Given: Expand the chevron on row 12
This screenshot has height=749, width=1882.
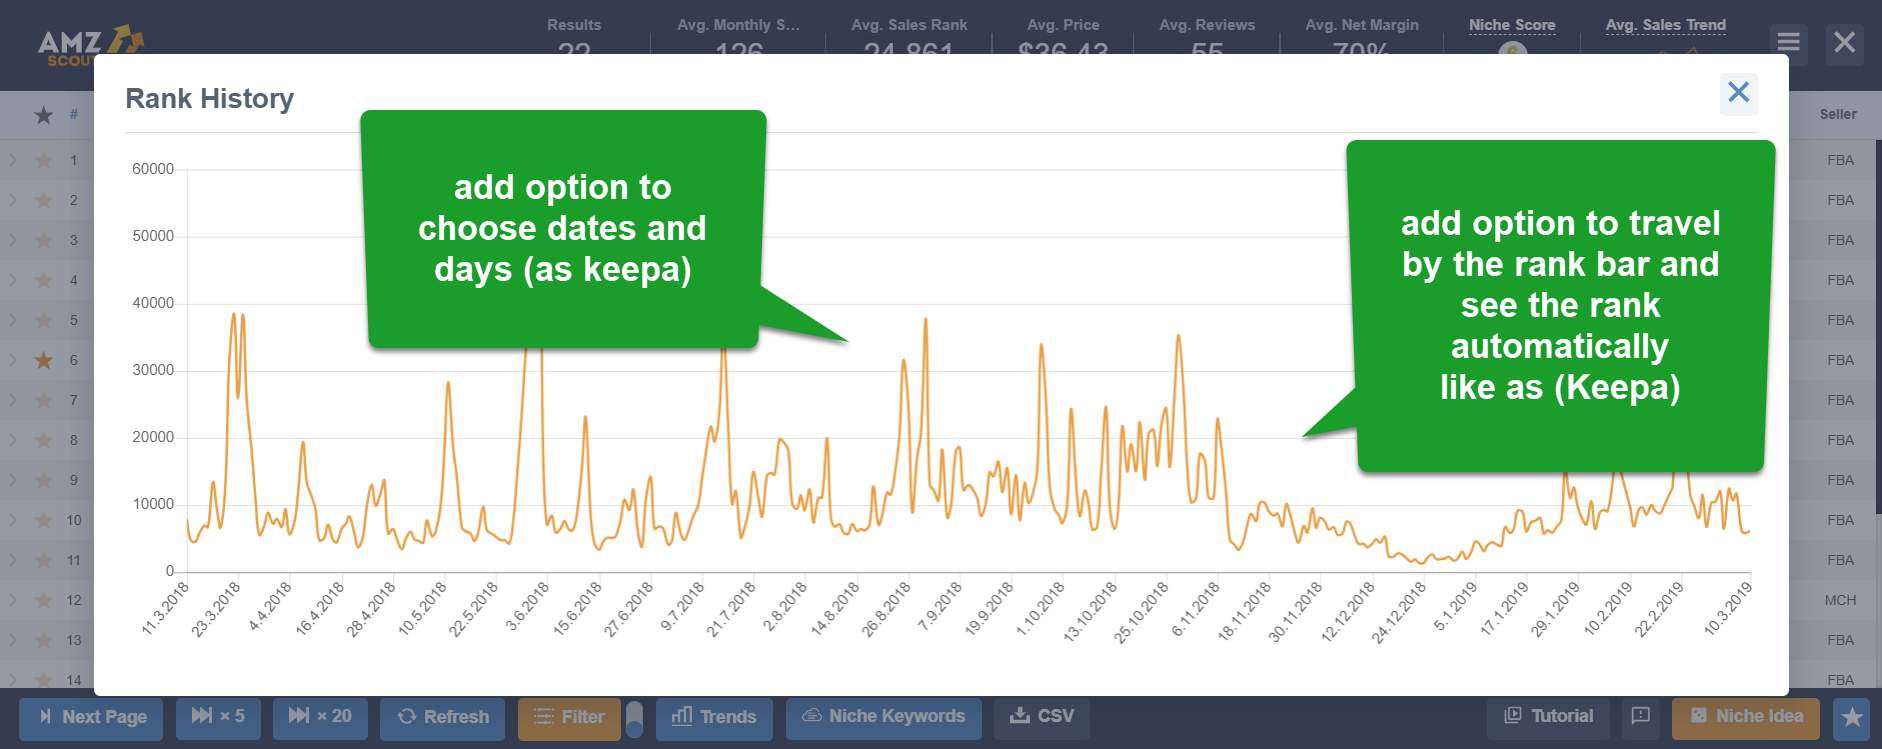Looking at the screenshot, I should point(13,600).
